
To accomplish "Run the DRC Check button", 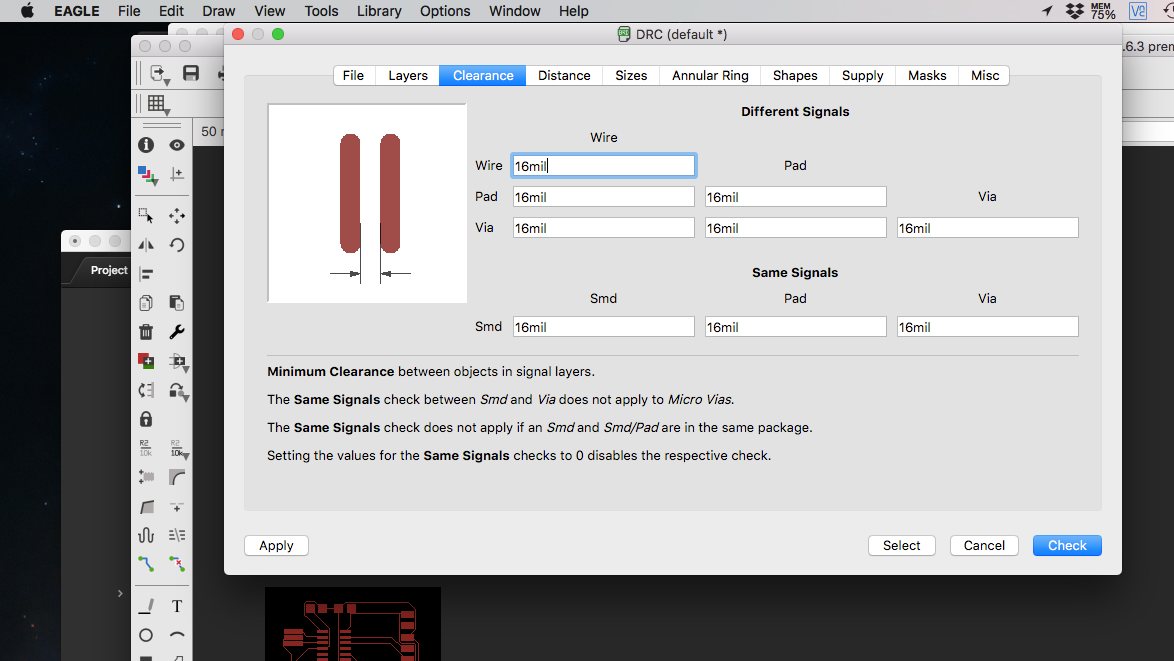I will tap(1067, 546).
